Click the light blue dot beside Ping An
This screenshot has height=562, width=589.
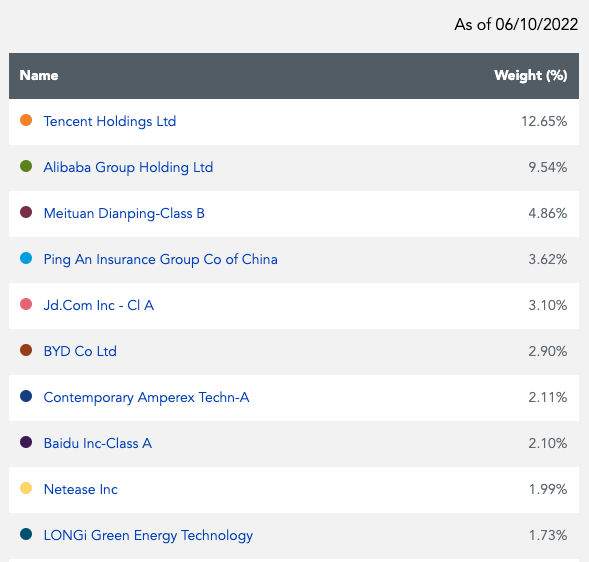(x=26, y=258)
